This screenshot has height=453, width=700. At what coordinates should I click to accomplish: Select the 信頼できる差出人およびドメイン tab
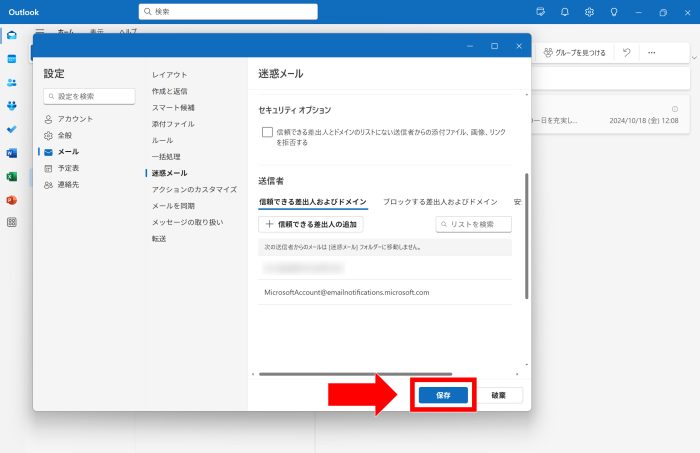pyautogui.click(x=312, y=201)
